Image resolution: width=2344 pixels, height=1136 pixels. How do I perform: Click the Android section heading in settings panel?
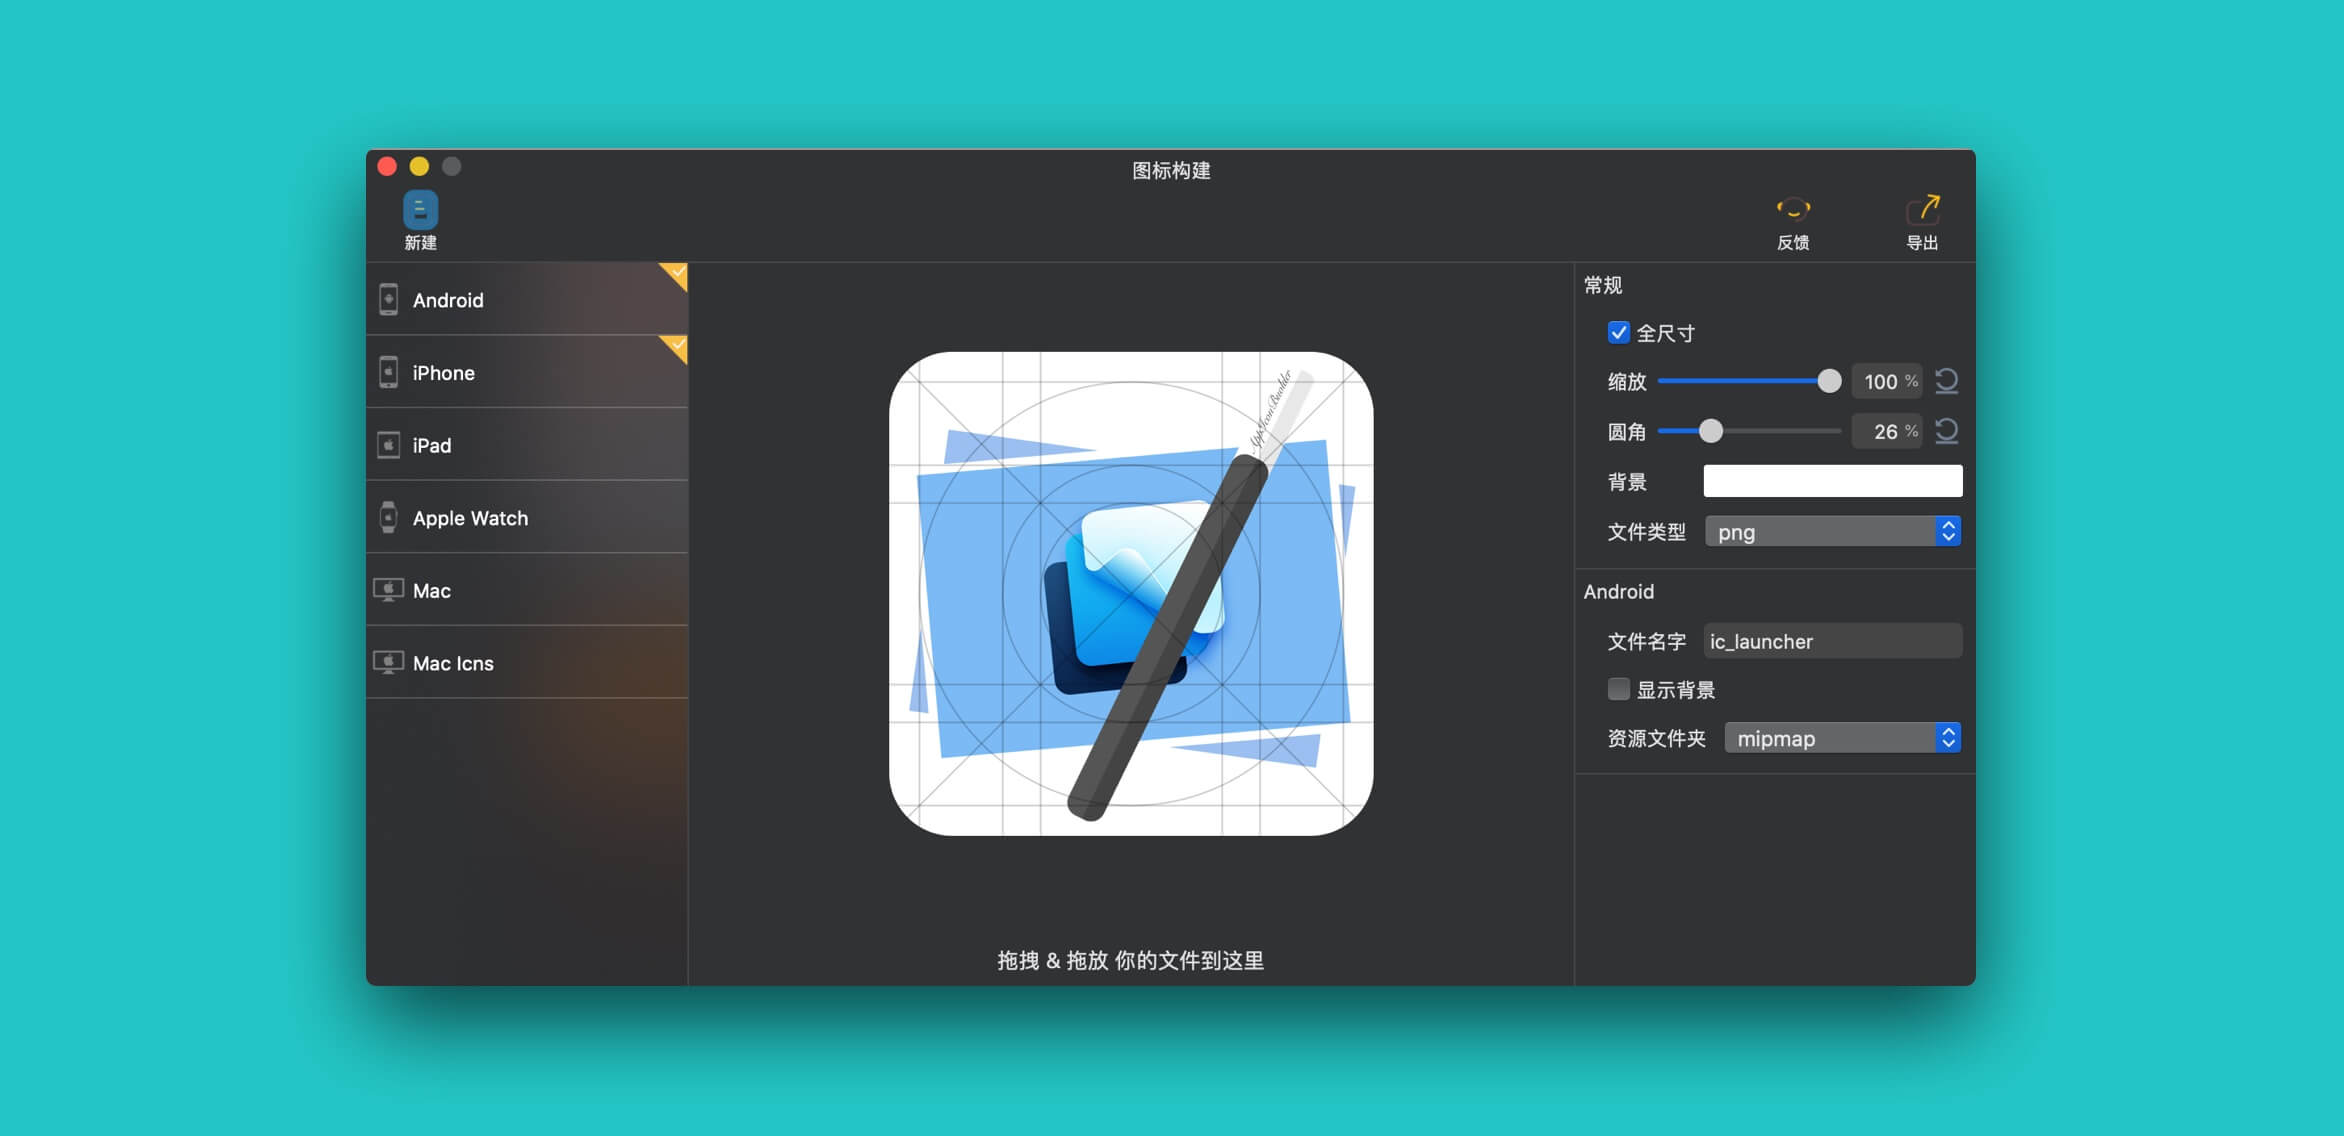tap(1619, 591)
